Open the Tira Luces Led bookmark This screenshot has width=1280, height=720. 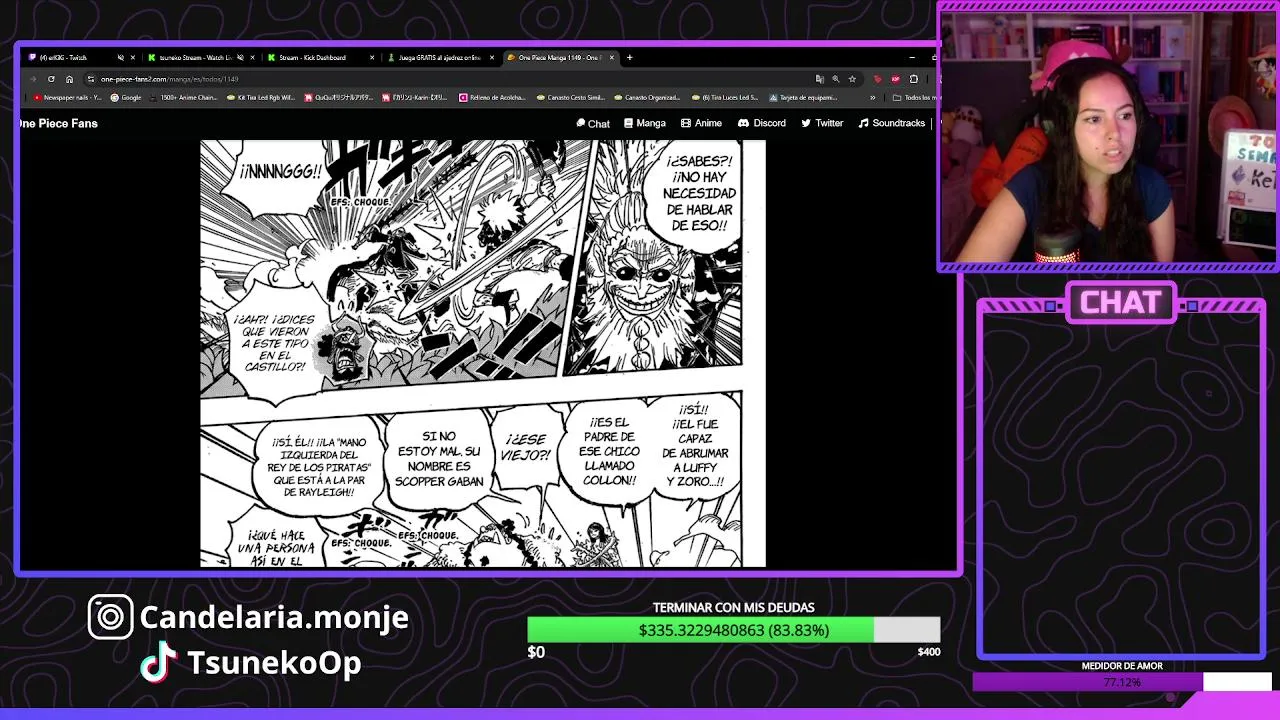tap(724, 97)
